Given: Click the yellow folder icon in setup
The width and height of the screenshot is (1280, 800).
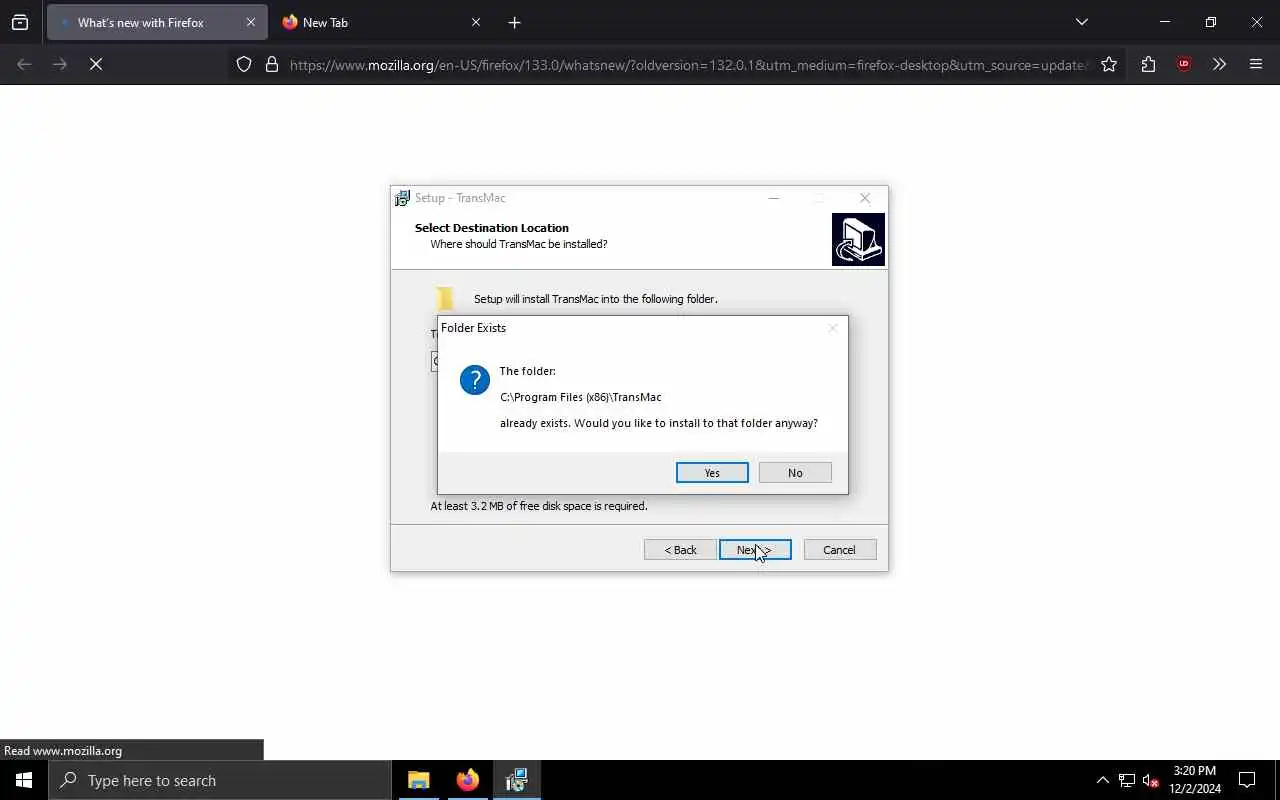Looking at the screenshot, I should [x=445, y=298].
